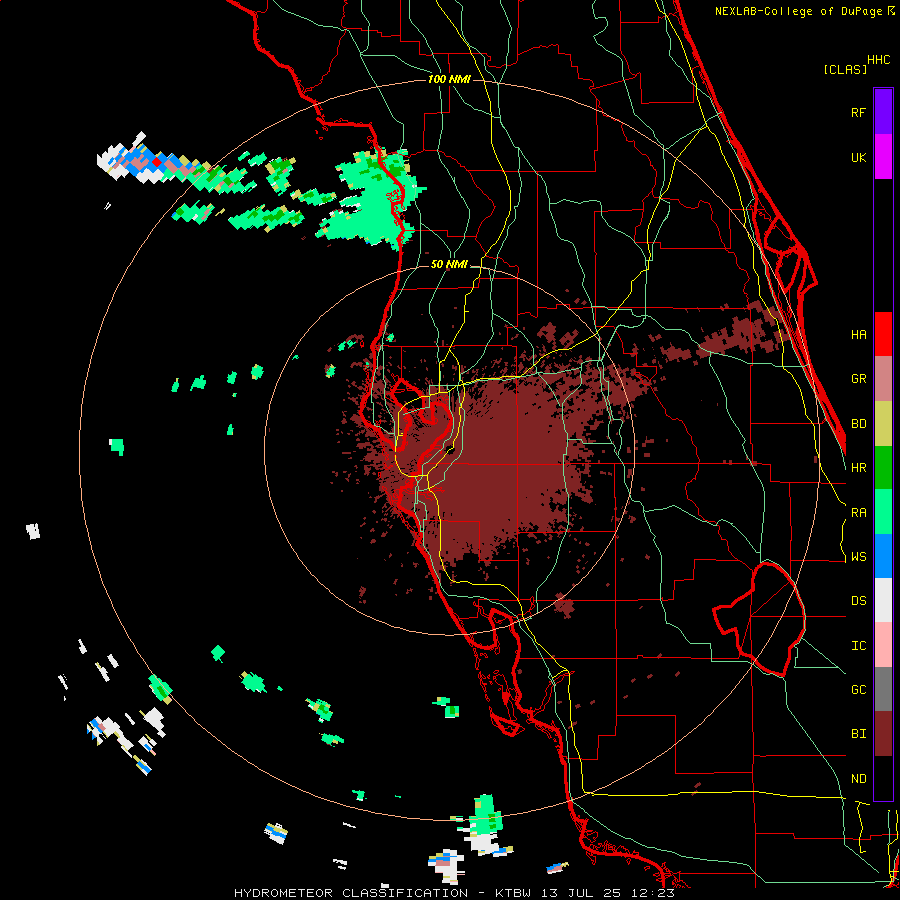This screenshot has width=900, height=900.
Task: Click the GR legend label
Action: click(859, 379)
